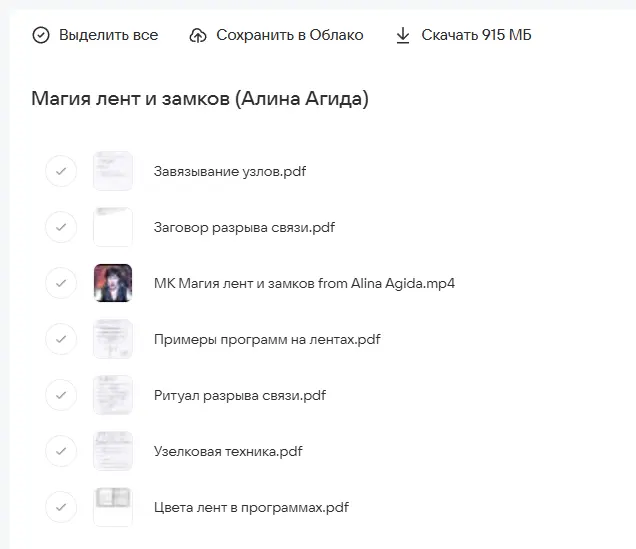The height and width of the screenshot is (549, 636).
Task: Open file Примеры программ на лентах.pdf
Action: tap(267, 339)
